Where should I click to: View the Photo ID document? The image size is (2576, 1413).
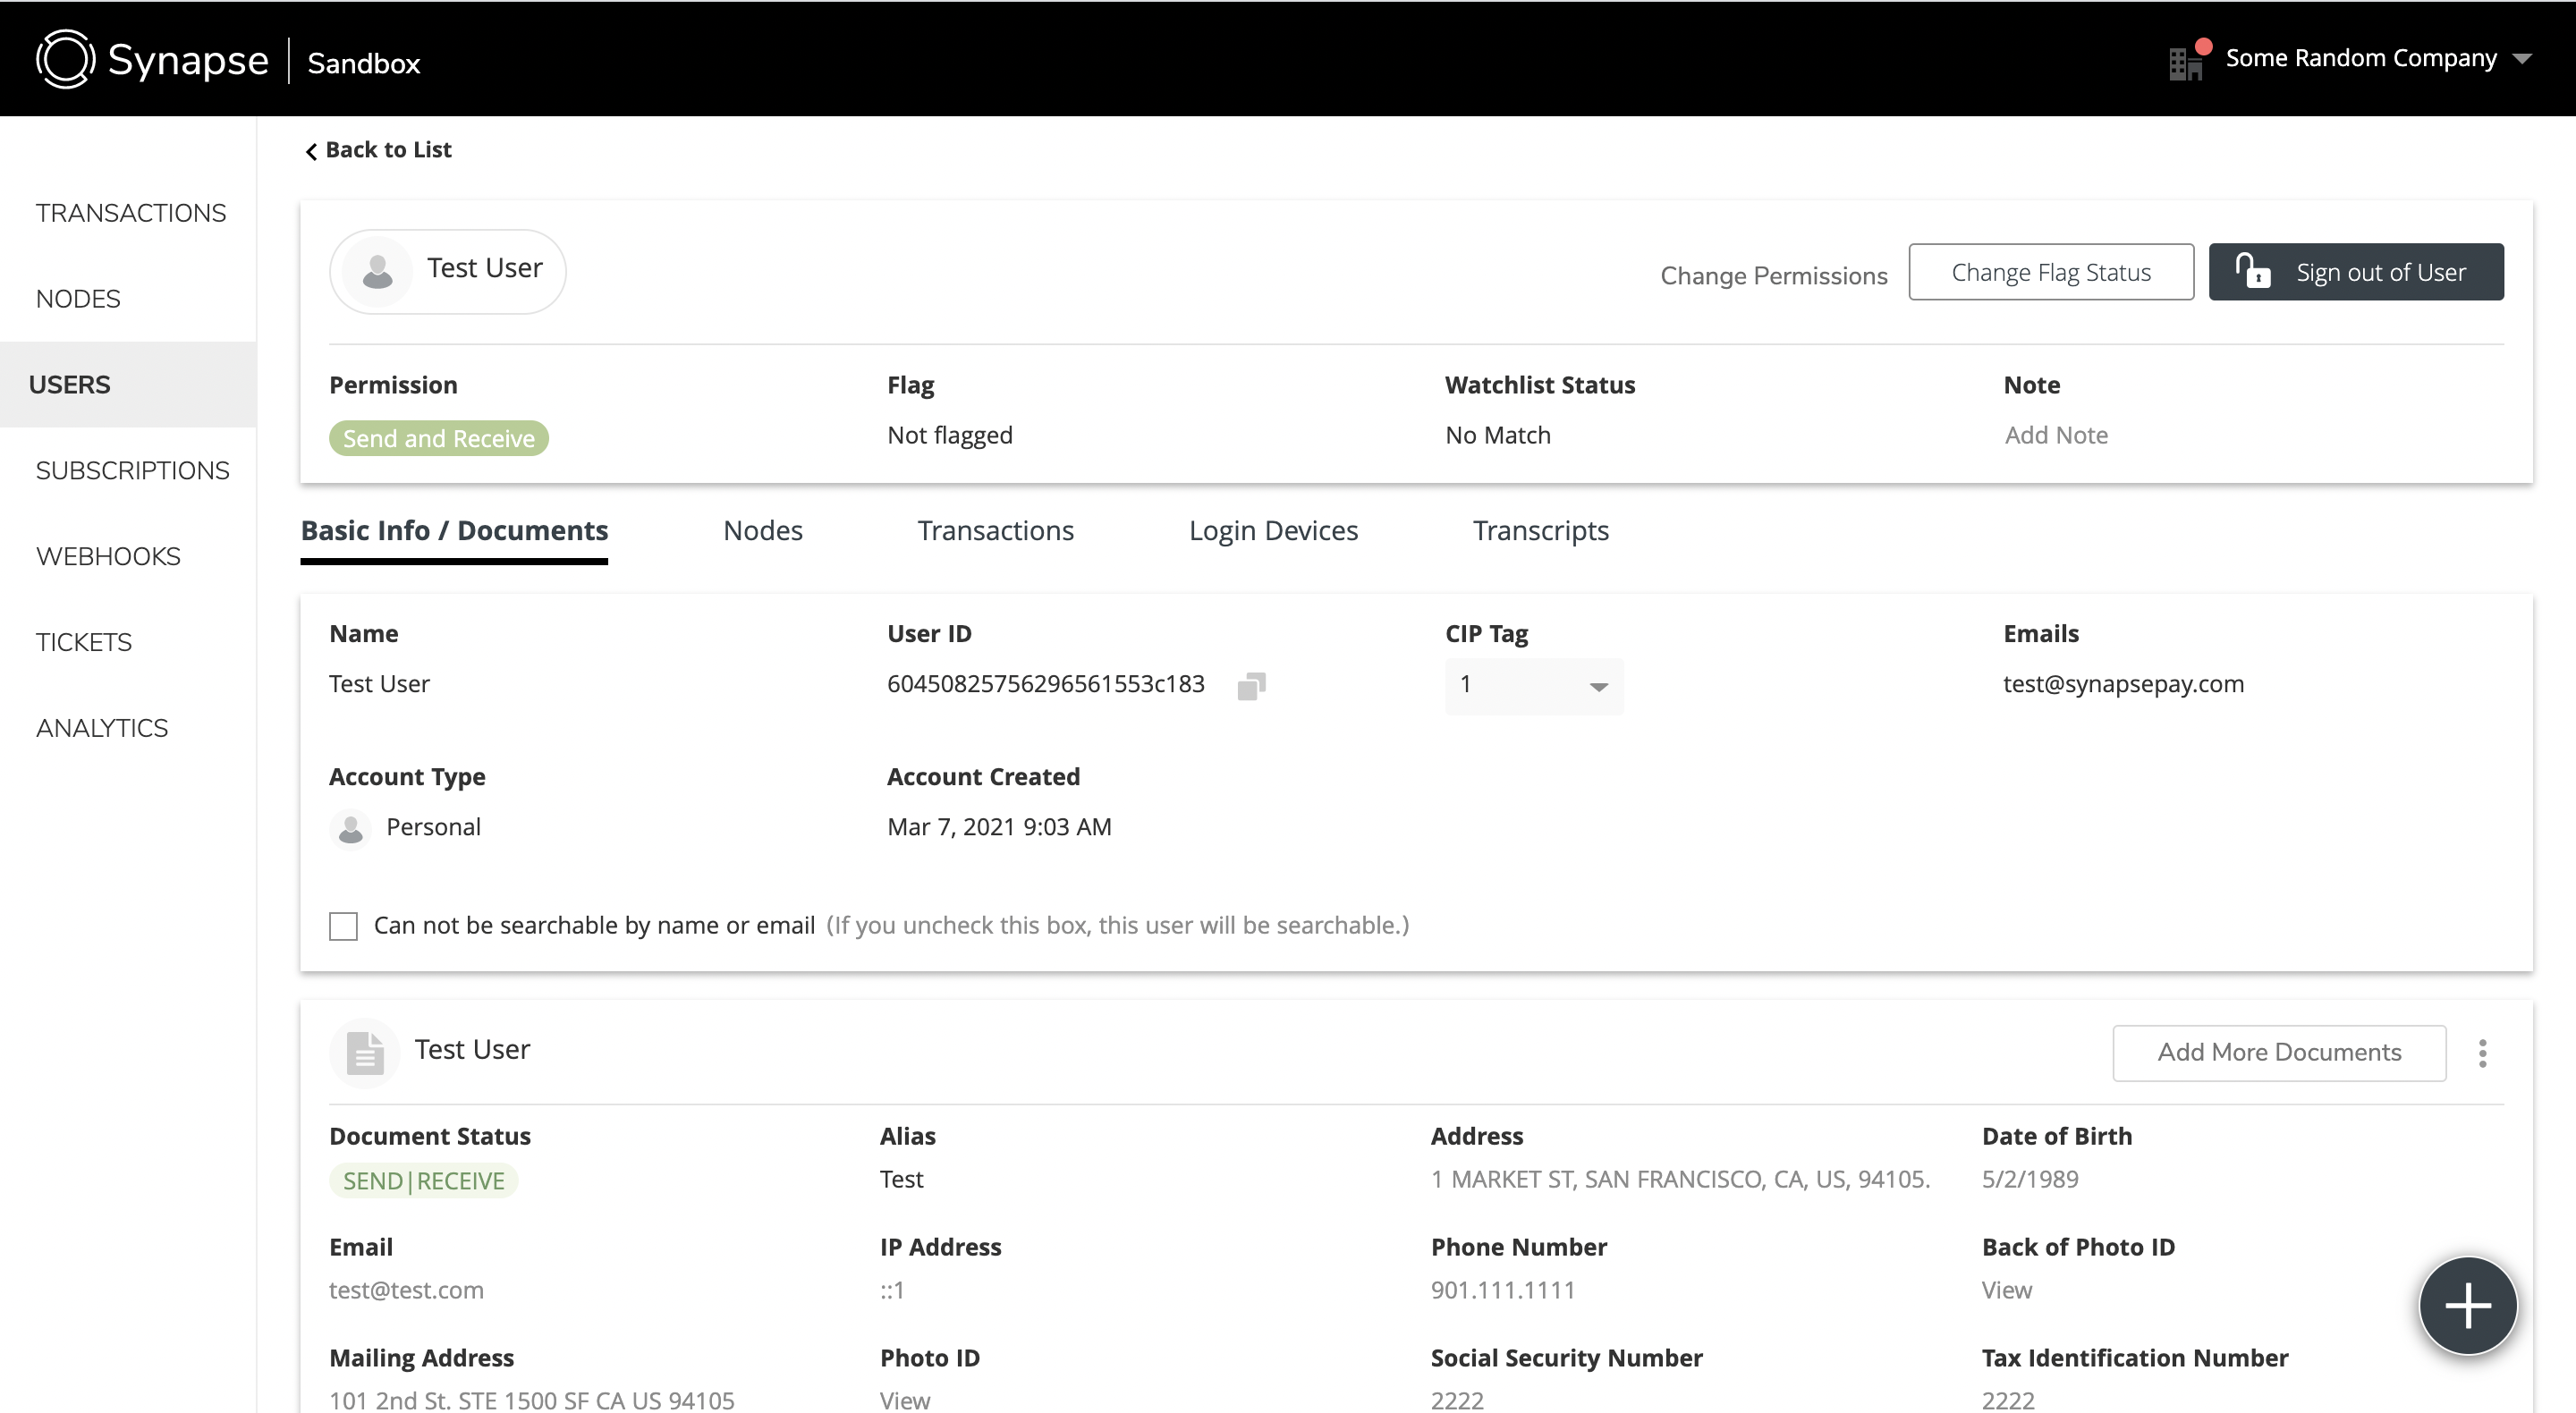click(x=904, y=1400)
